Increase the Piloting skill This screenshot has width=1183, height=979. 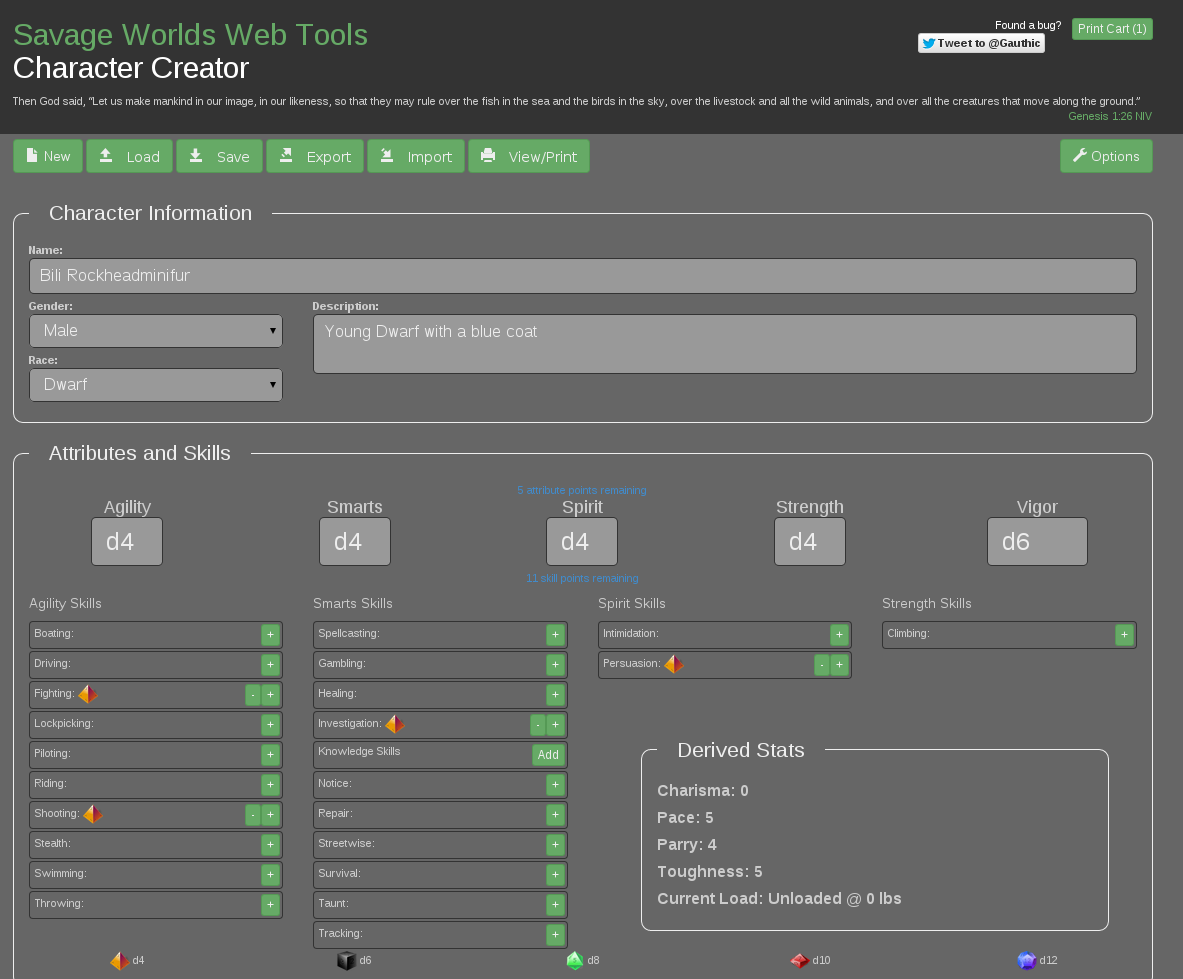[270, 755]
